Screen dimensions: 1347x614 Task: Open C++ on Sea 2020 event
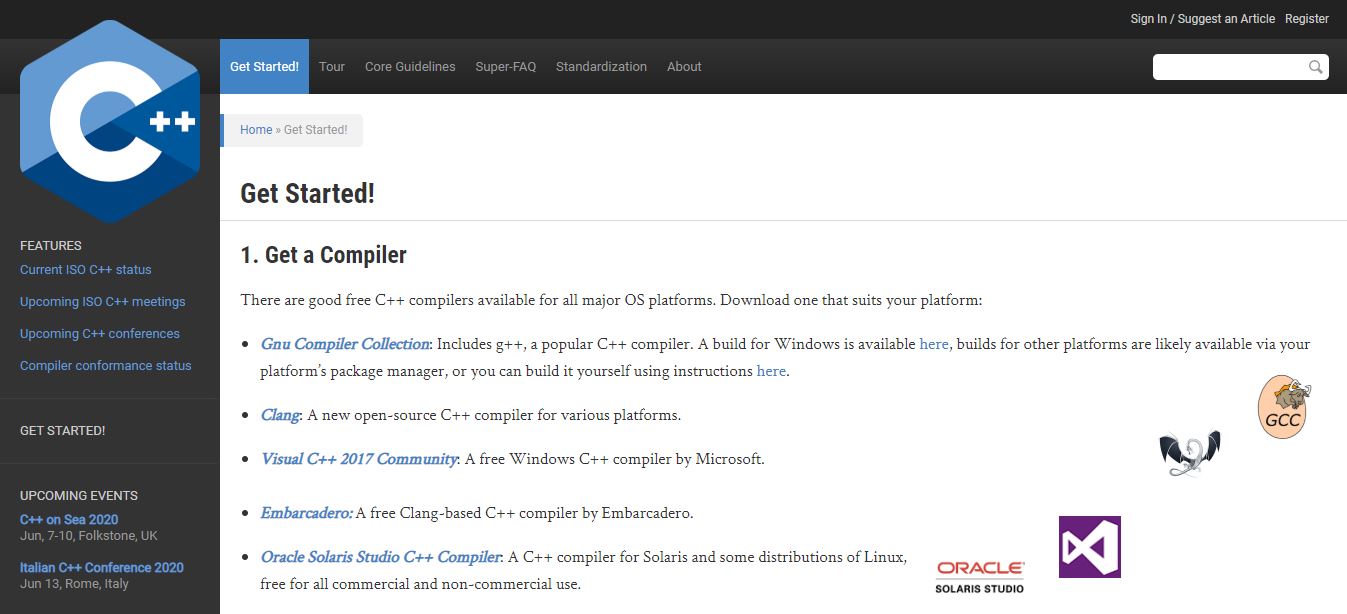click(x=69, y=520)
